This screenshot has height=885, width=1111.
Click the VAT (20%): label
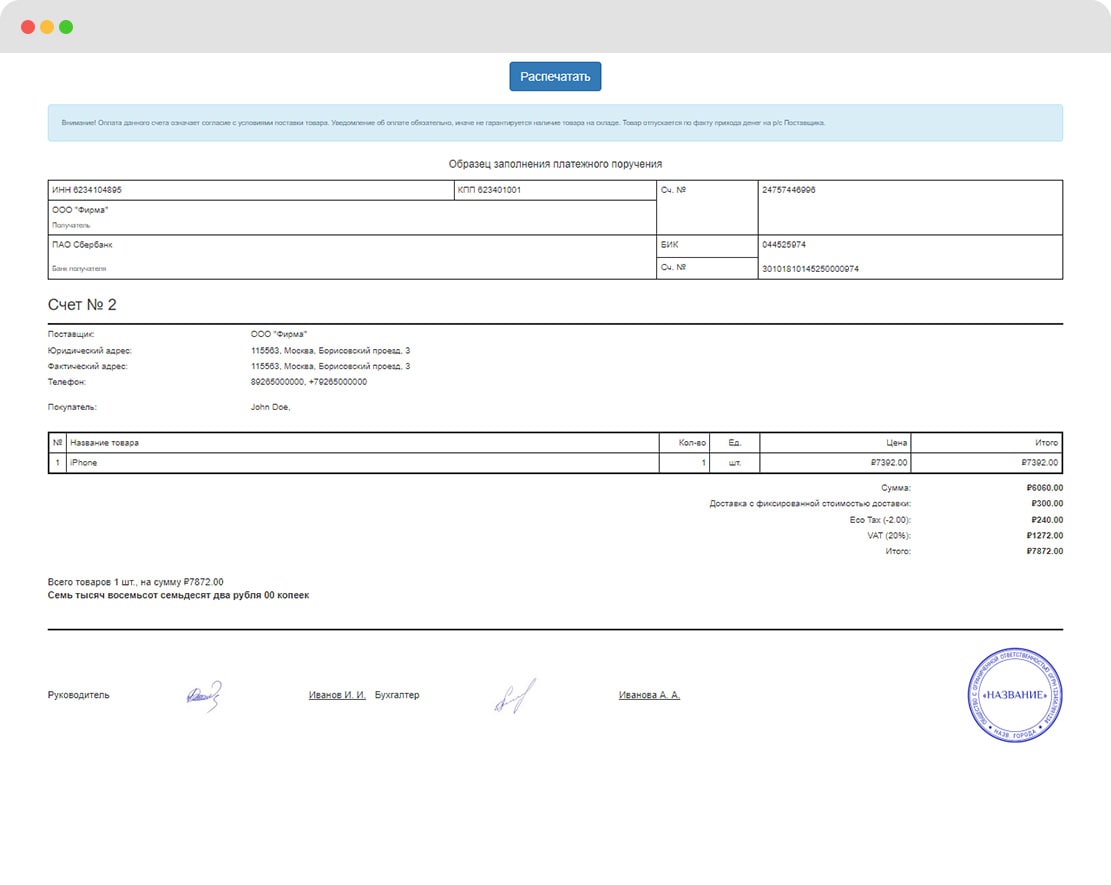pos(889,536)
